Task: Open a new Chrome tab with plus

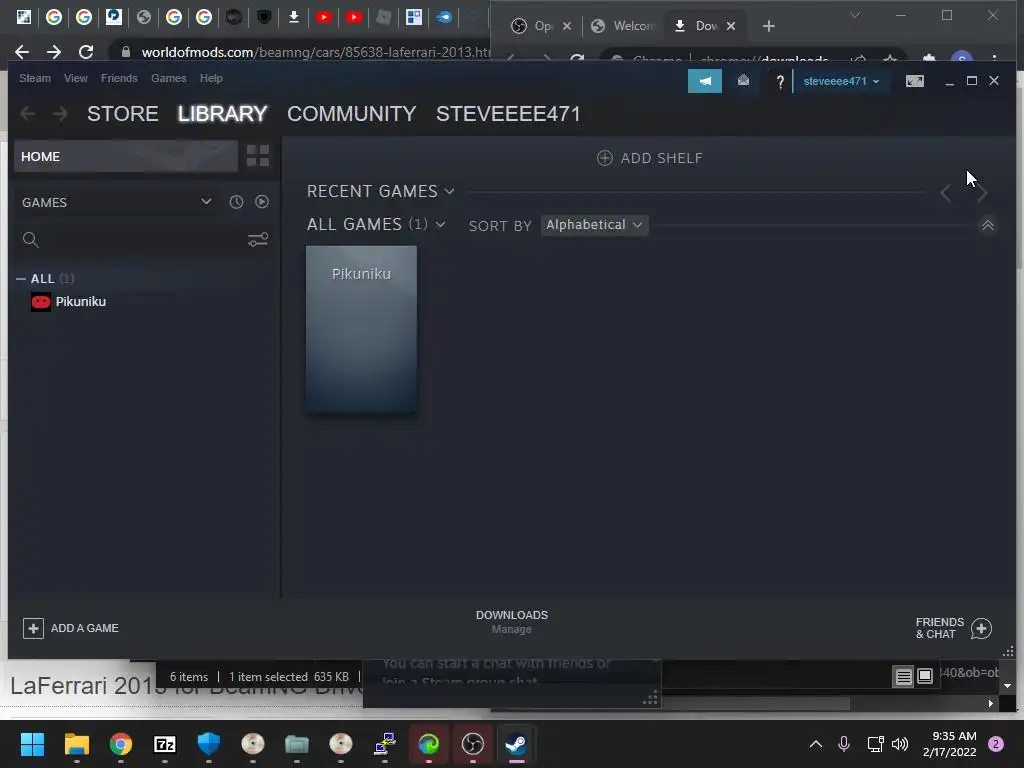Action: pos(769,26)
